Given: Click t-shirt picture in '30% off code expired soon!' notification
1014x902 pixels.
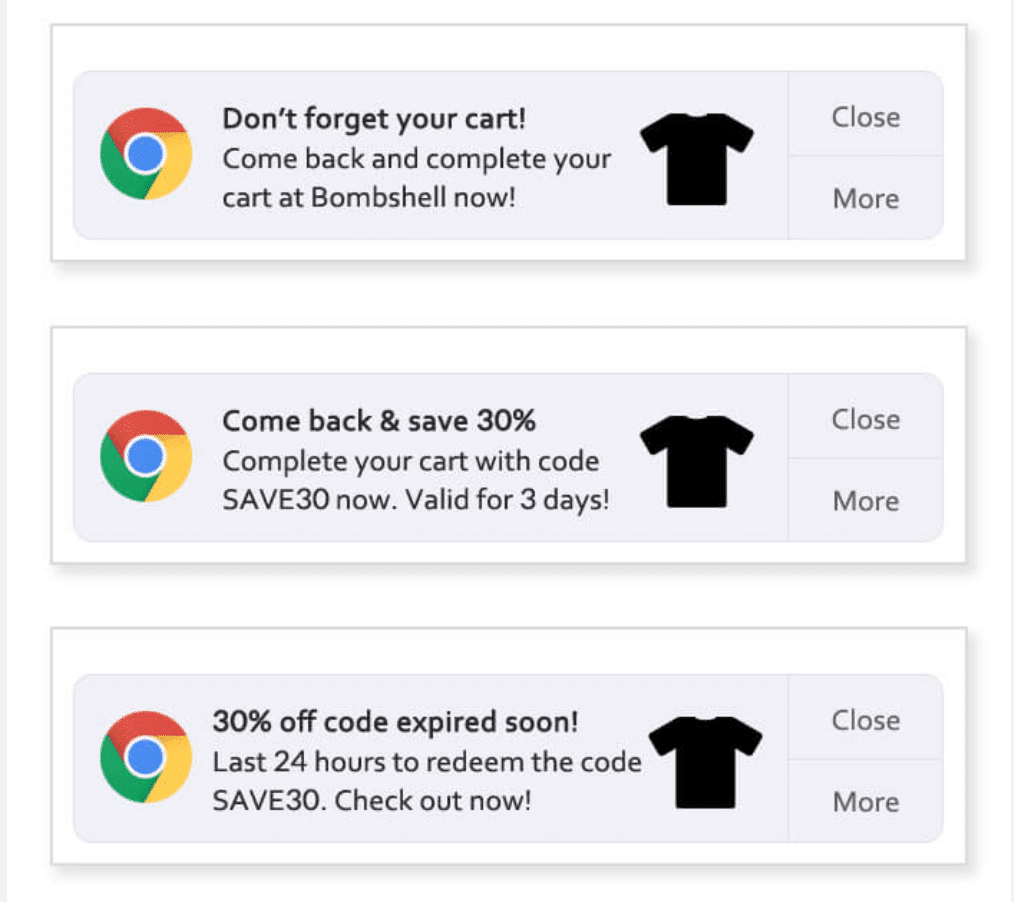Looking at the screenshot, I should (705, 761).
